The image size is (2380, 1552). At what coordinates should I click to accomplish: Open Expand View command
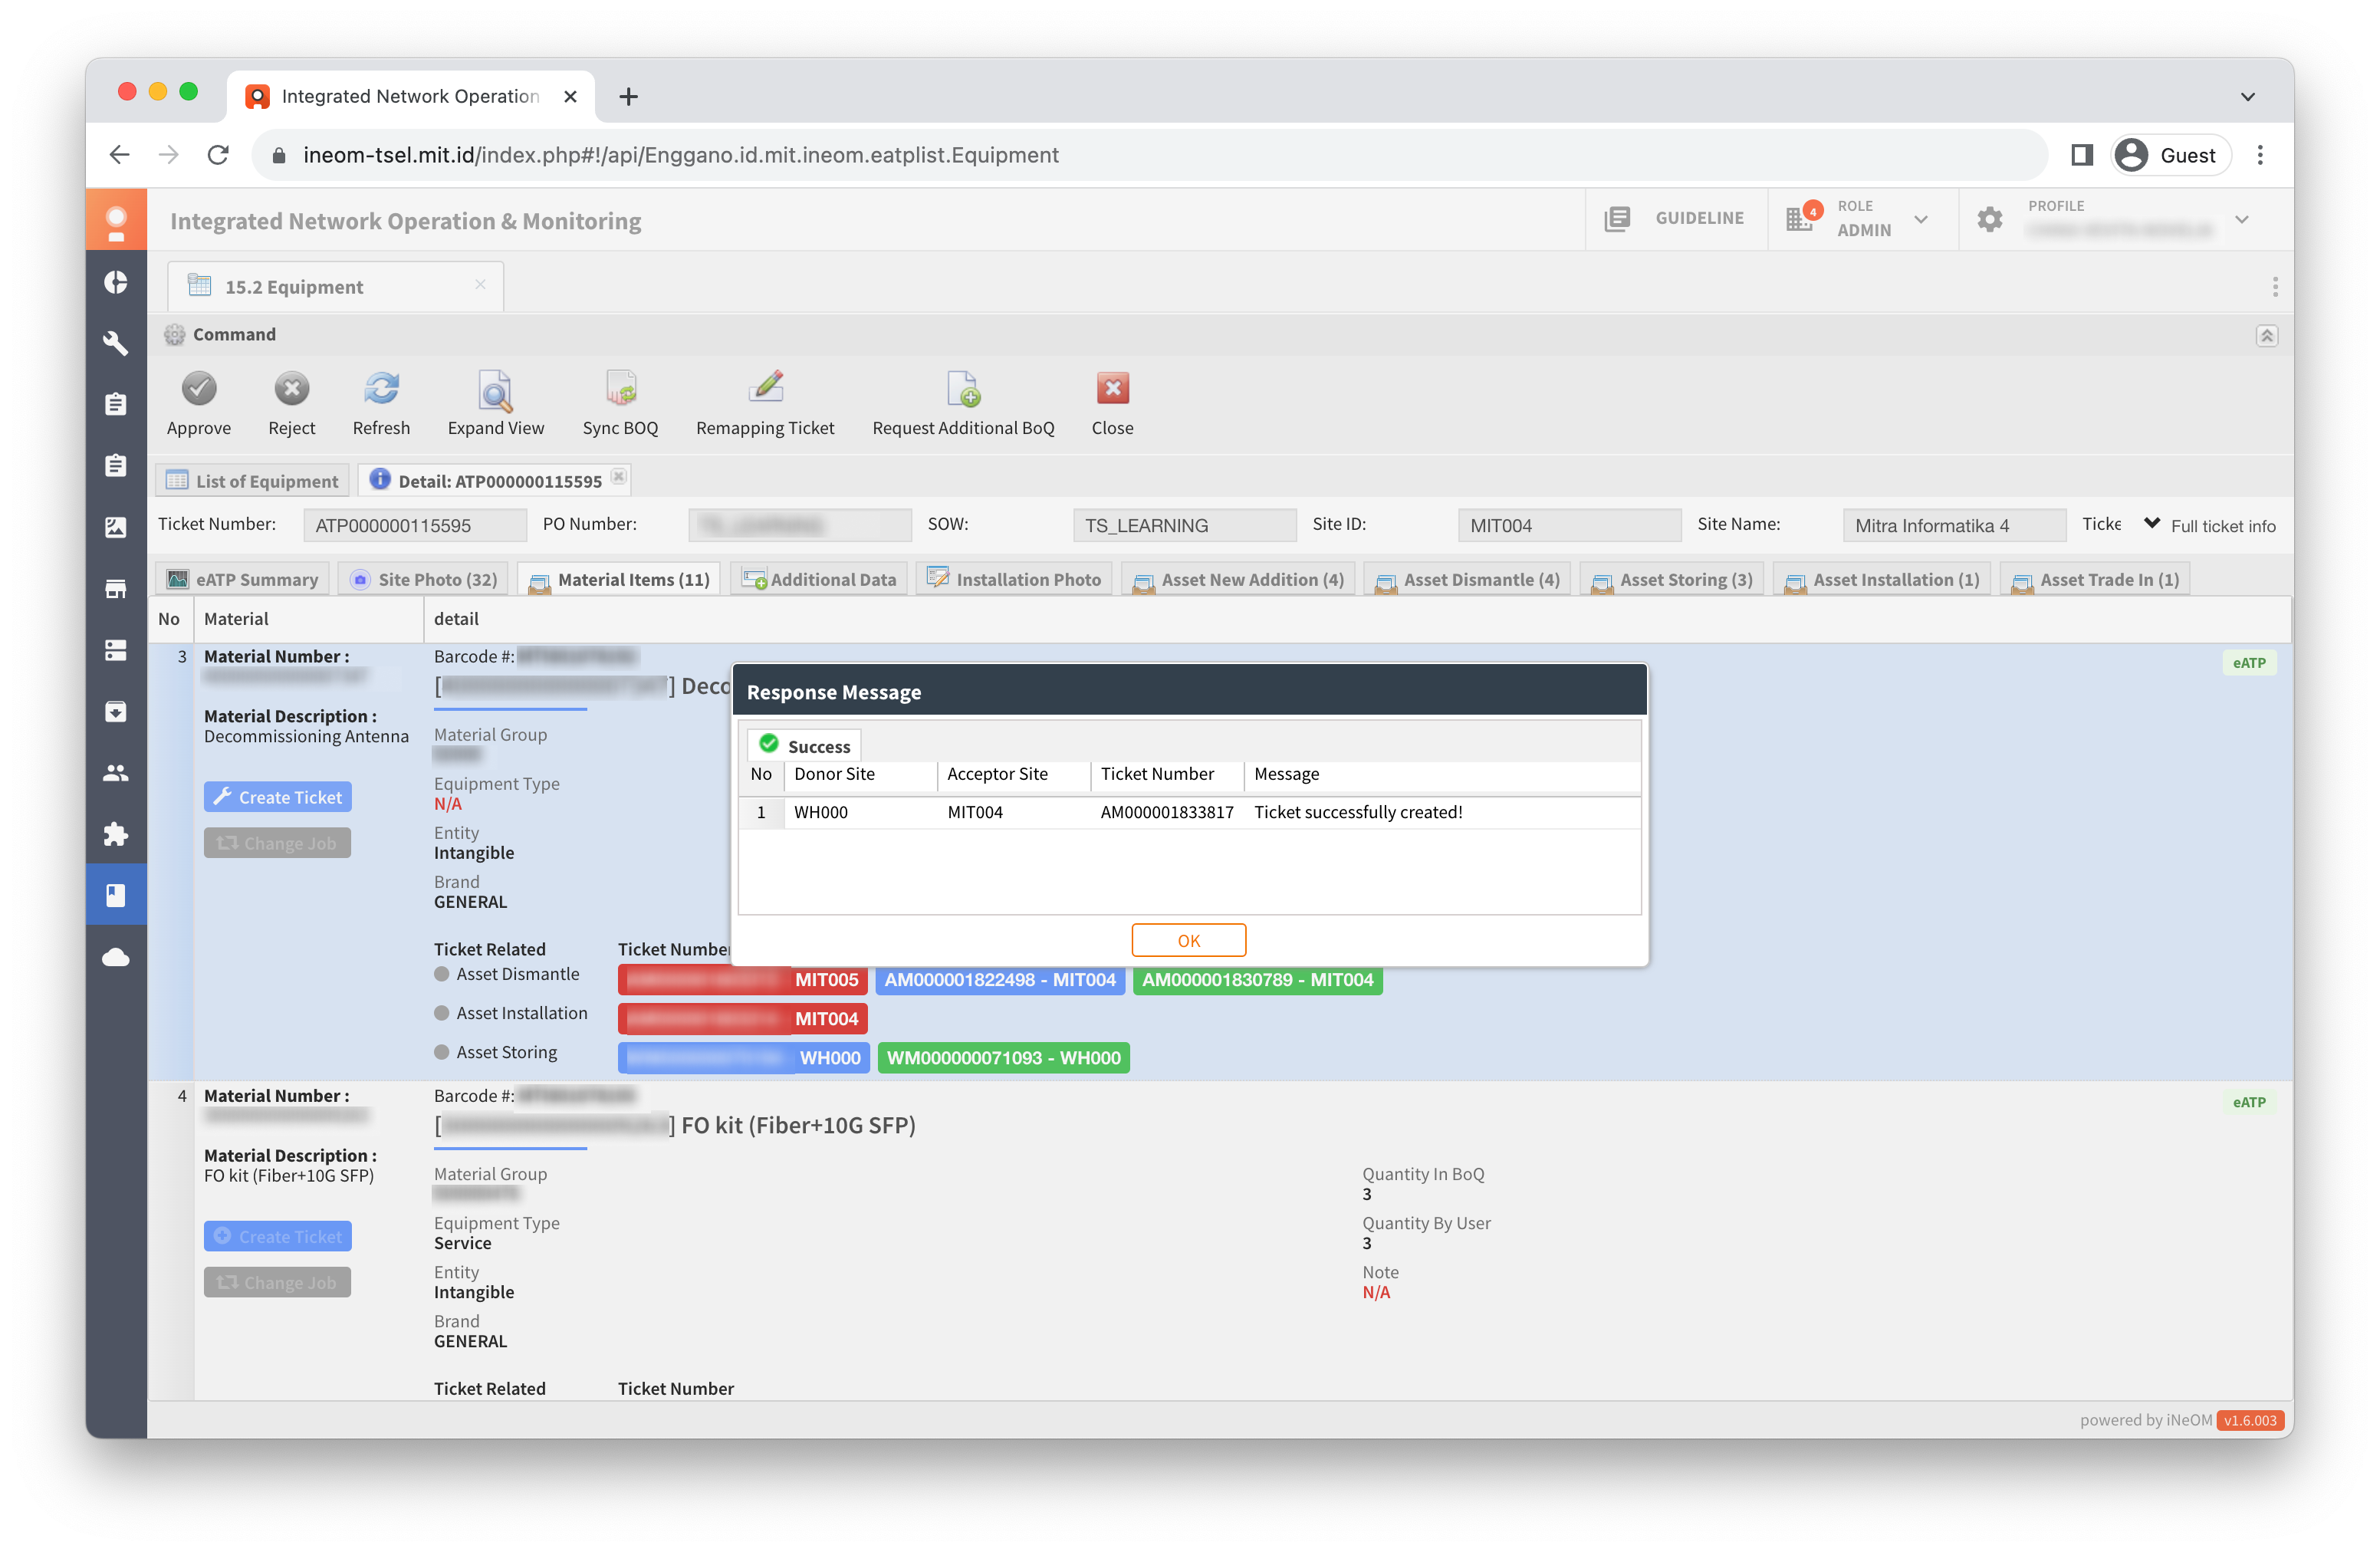(495, 390)
